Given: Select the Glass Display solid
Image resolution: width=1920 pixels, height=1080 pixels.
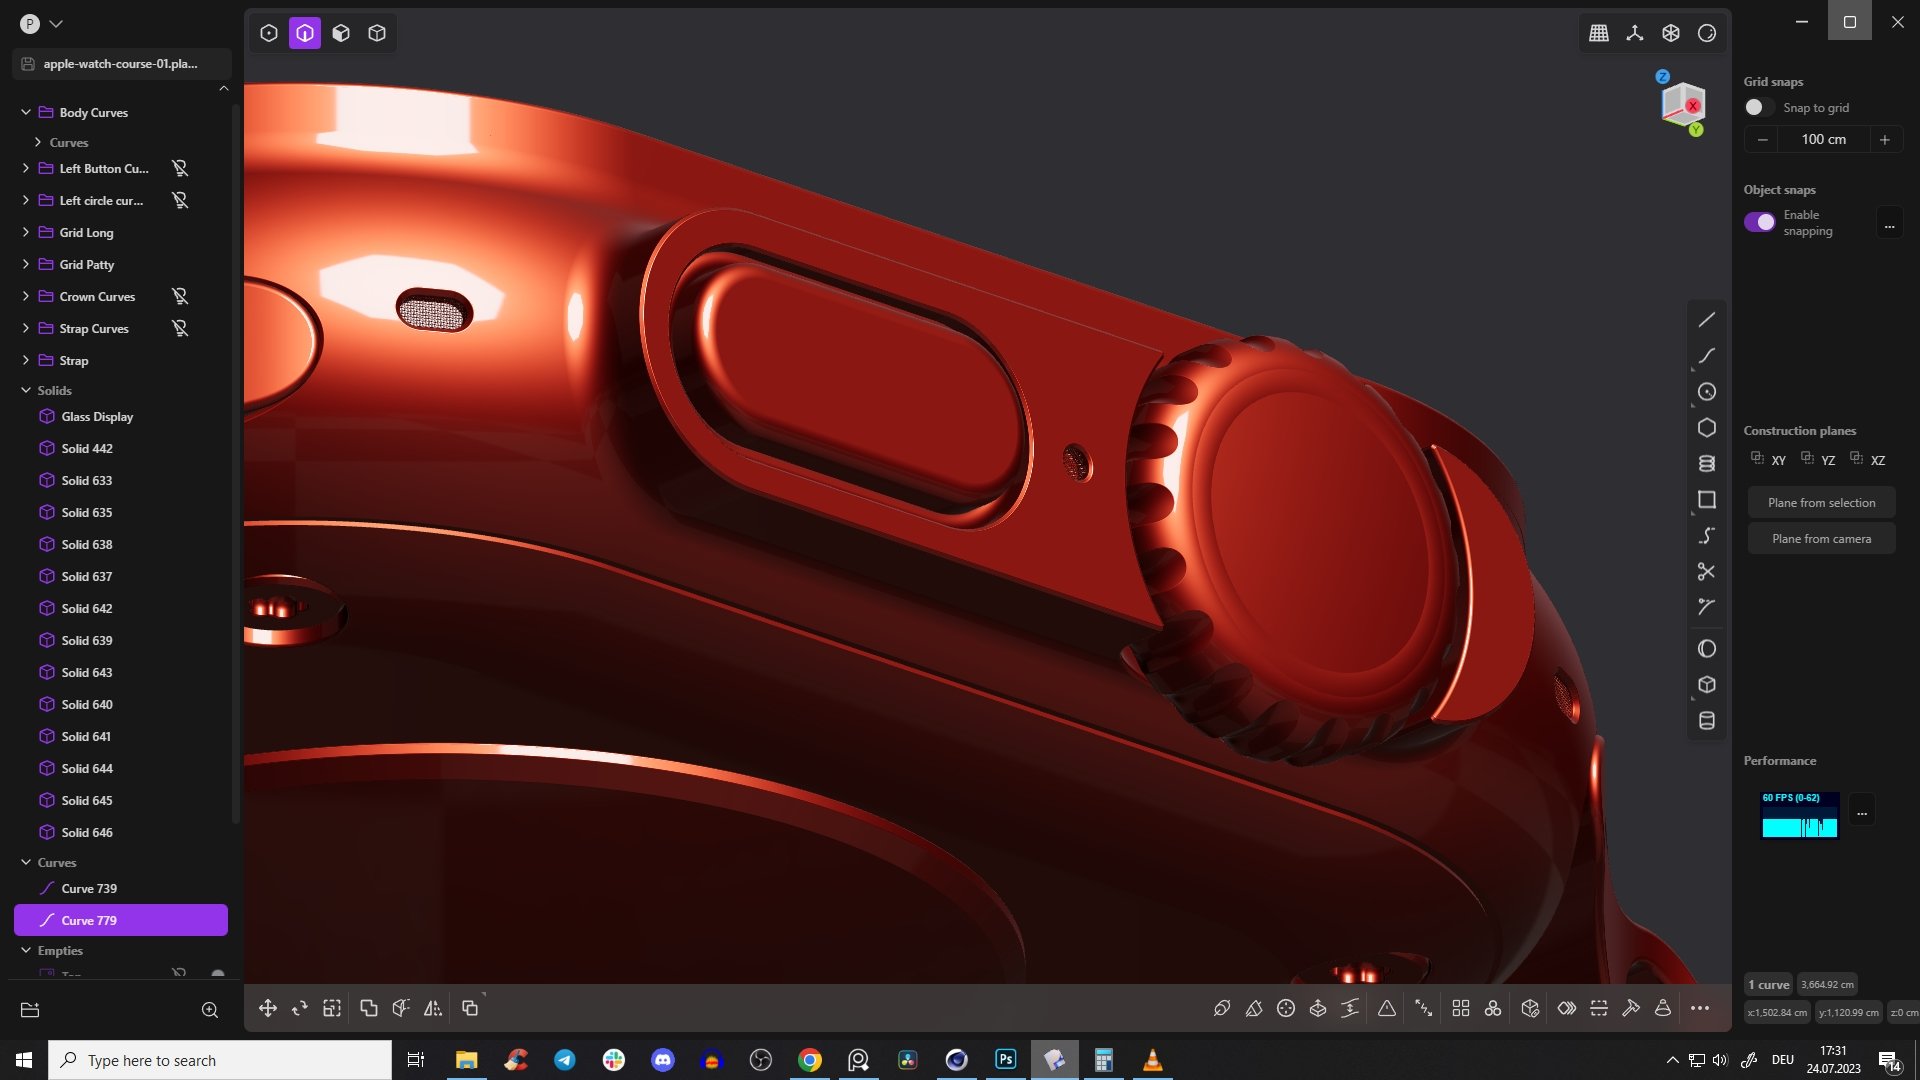Looking at the screenshot, I should (97, 416).
